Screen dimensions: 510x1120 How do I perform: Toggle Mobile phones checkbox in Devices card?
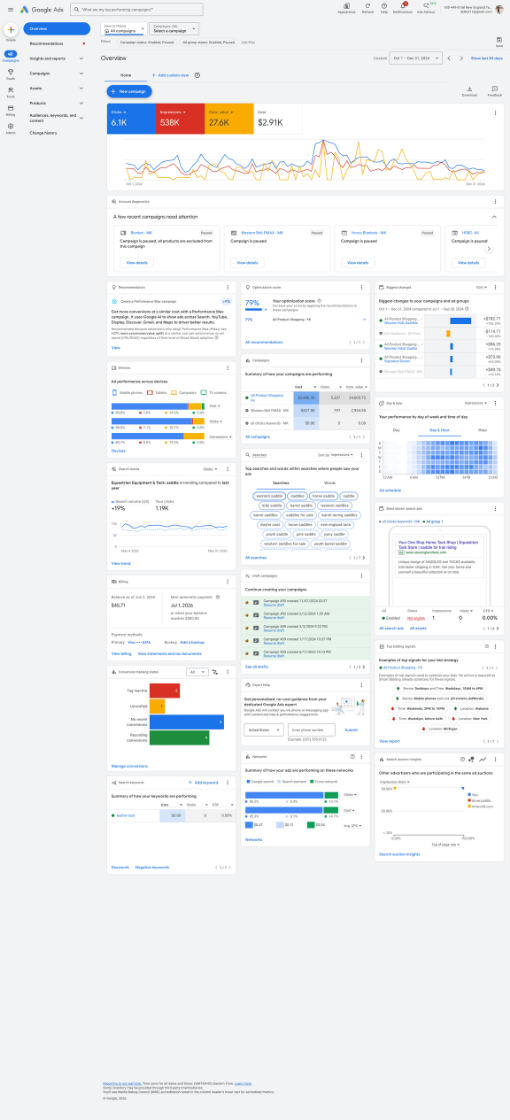click(114, 393)
